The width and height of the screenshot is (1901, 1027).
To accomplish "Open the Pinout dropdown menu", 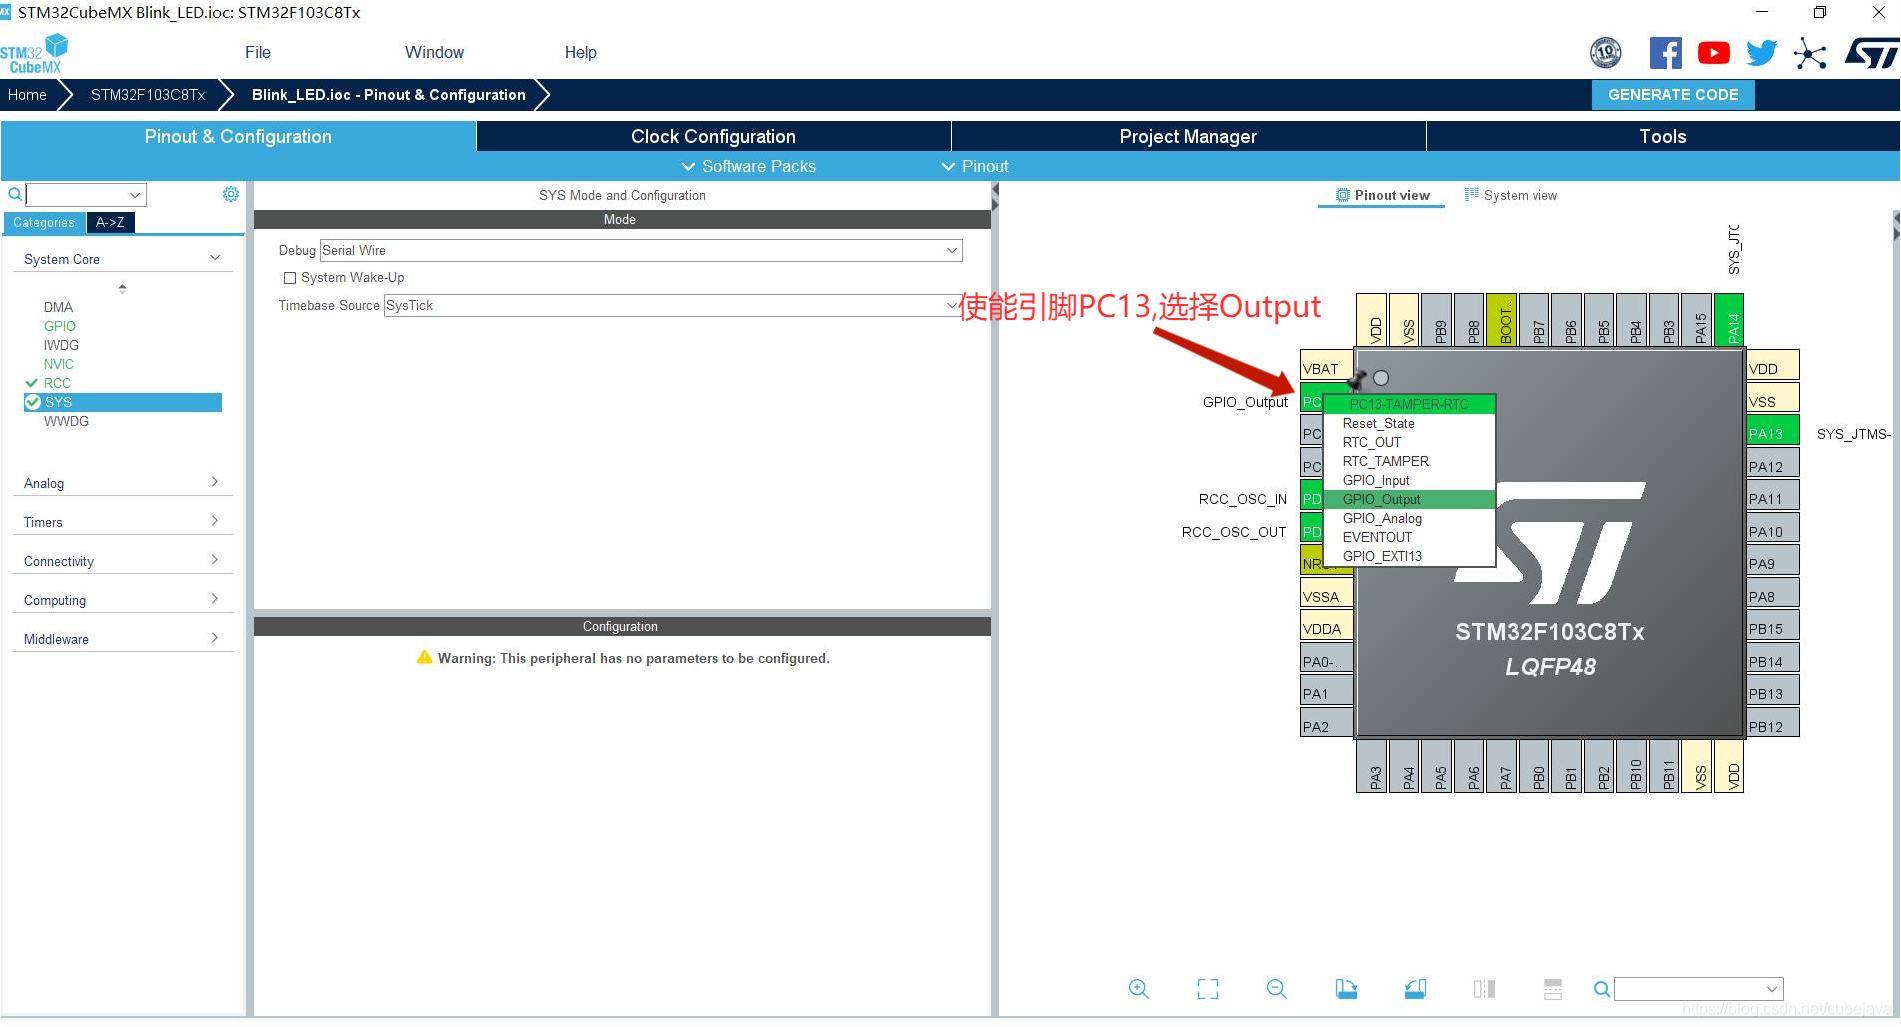I will pyautogui.click(x=974, y=166).
